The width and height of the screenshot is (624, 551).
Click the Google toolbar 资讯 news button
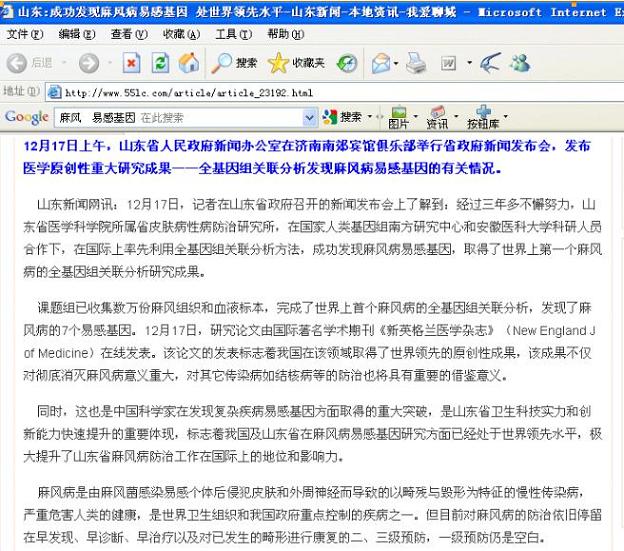pos(437,118)
